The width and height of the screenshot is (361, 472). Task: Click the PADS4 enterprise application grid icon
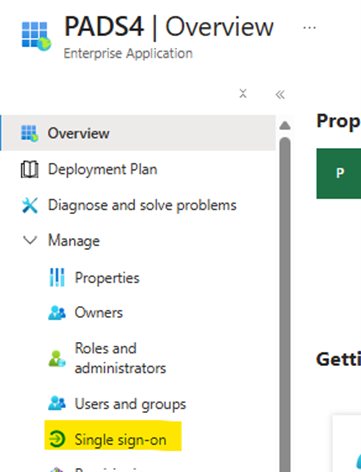click(x=36, y=36)
